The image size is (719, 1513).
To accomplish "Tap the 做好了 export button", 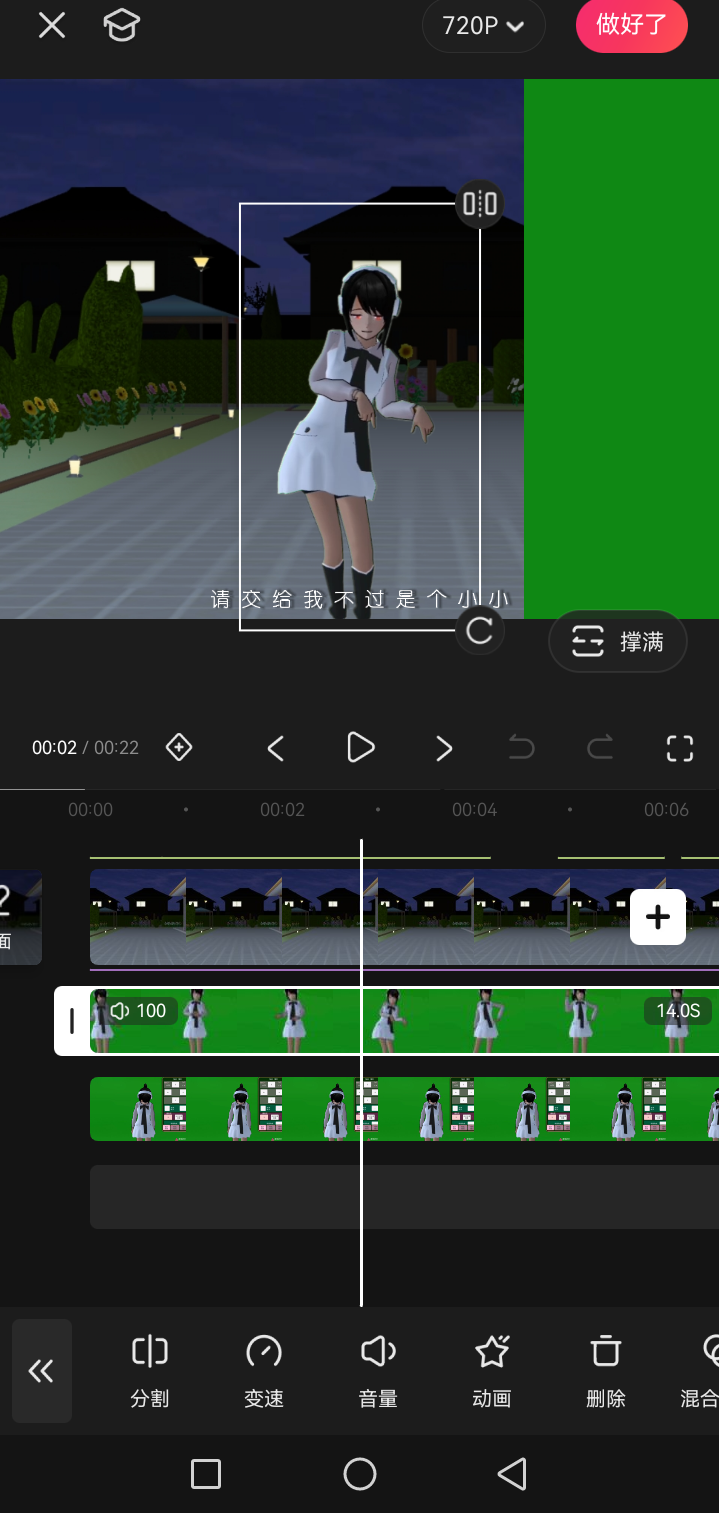I will pos(631,26).
